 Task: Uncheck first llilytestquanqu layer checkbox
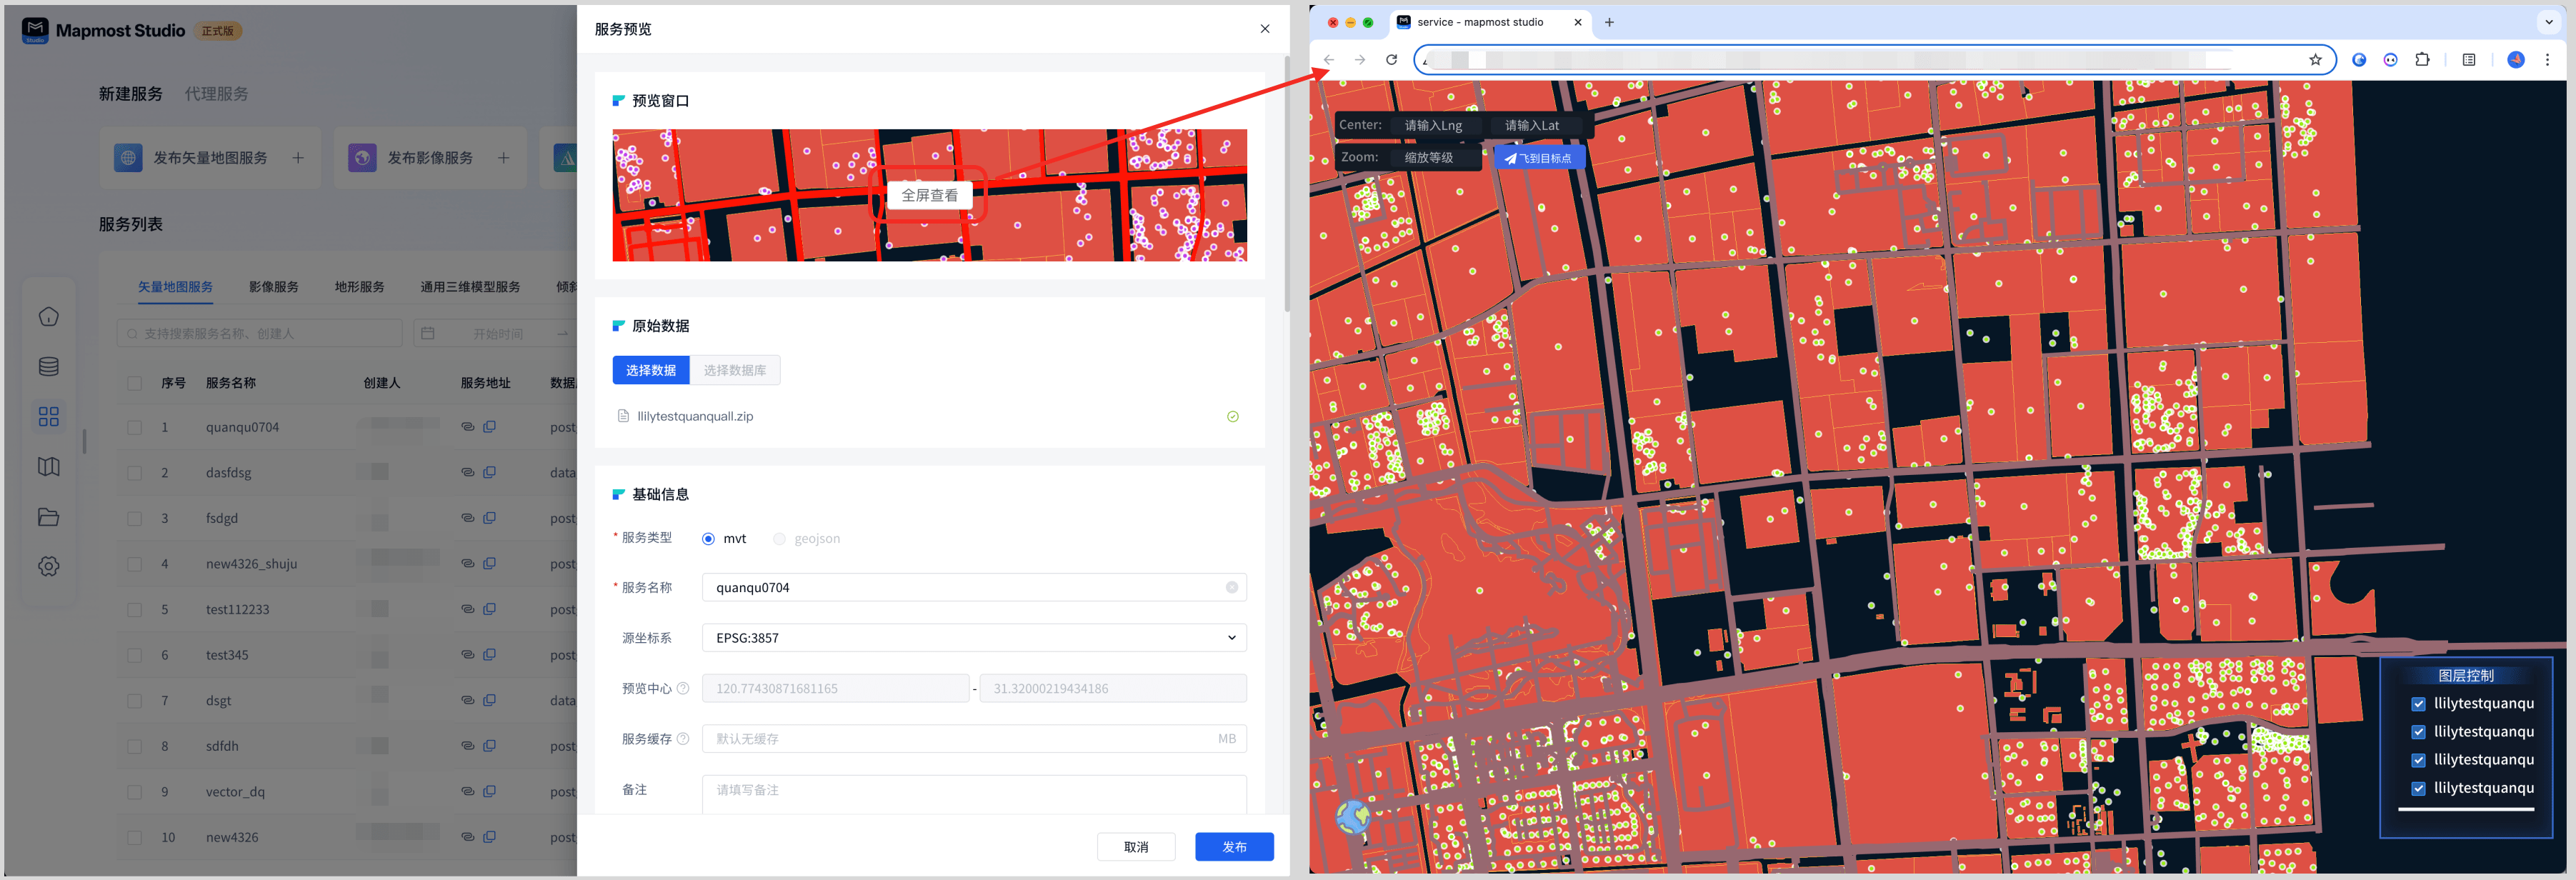tap(2418, 704)
